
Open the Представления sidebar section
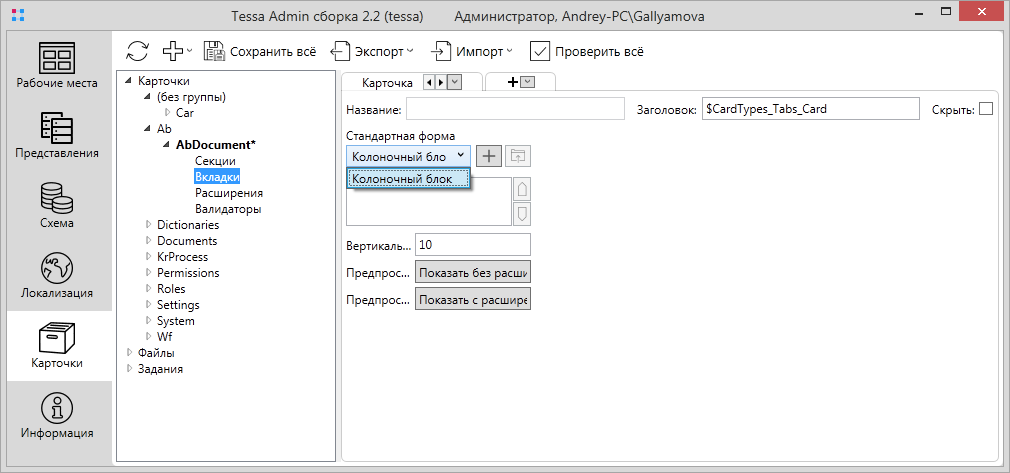pos(57,136)
